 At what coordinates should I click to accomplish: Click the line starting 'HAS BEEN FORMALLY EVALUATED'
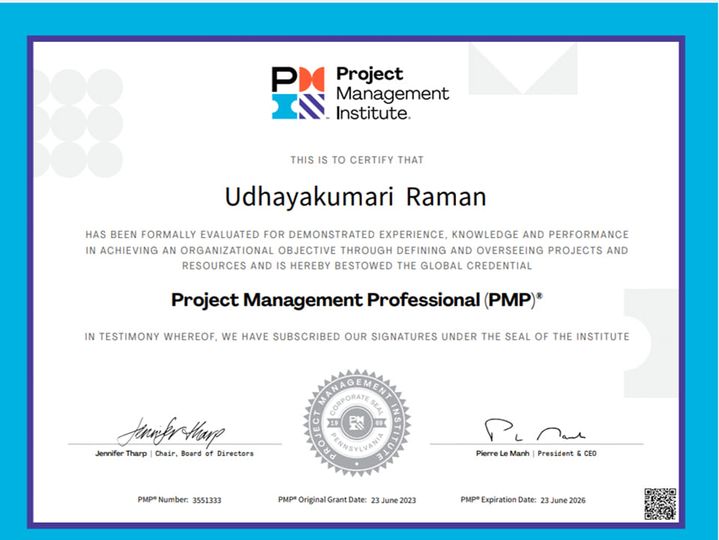(357, 235)
